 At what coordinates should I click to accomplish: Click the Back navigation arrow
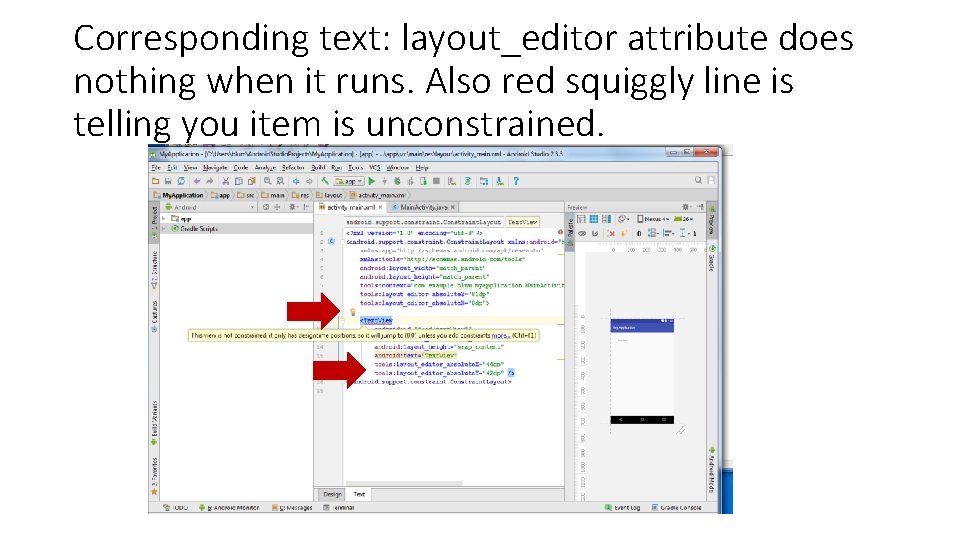pos(296,181)
